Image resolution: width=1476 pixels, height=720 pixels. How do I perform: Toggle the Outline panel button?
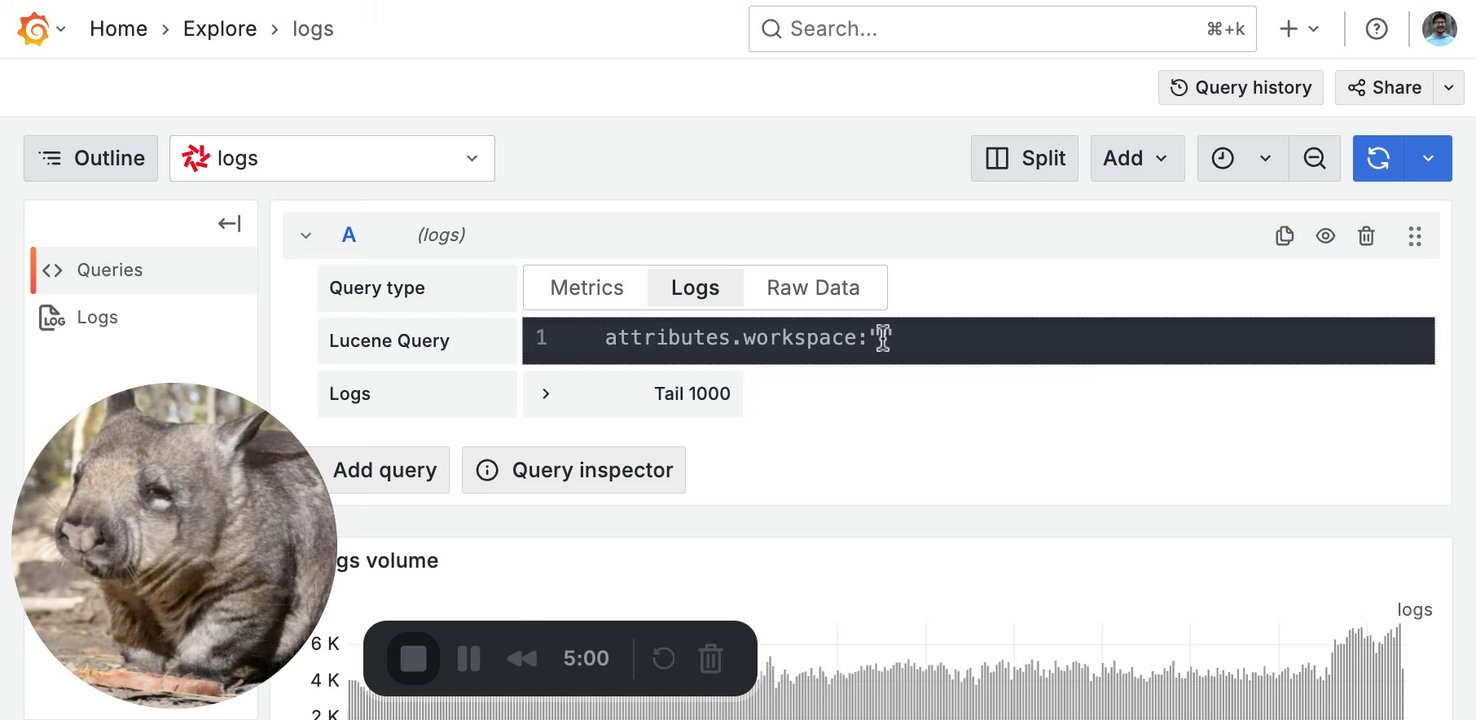coord(91,158)
